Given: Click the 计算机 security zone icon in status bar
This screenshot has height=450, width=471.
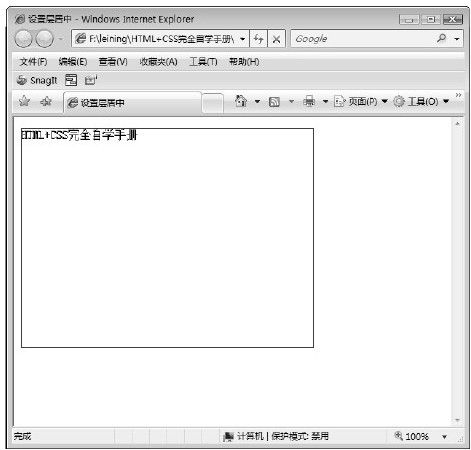Looking at the screenshot, I should pyautogui.click(x=229, y=436).
